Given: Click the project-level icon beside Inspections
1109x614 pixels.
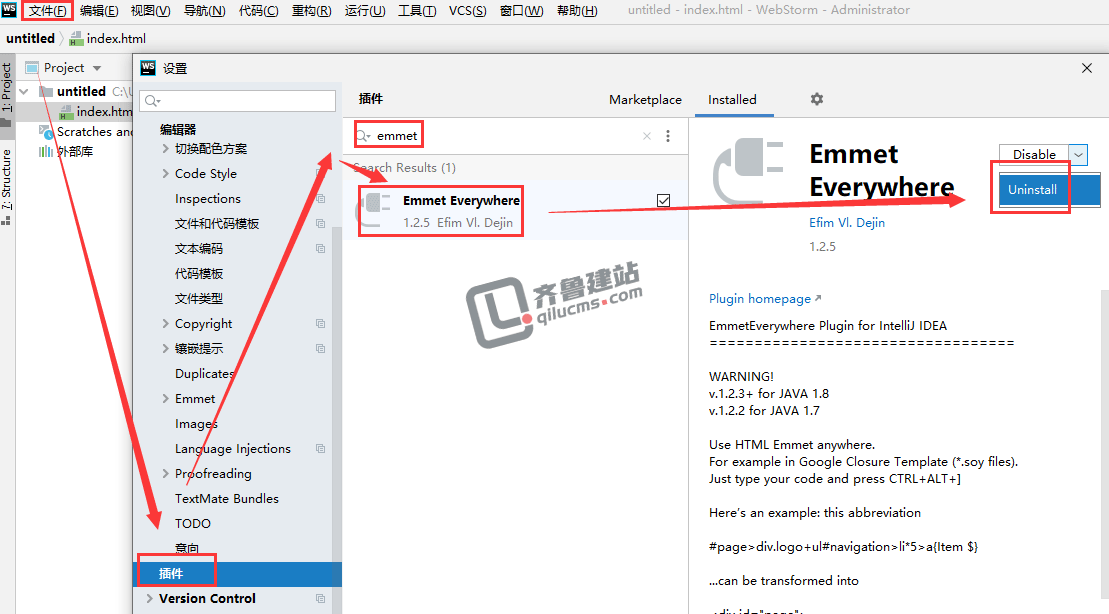Looking at the screenshot, I should (x=320, y=199).
